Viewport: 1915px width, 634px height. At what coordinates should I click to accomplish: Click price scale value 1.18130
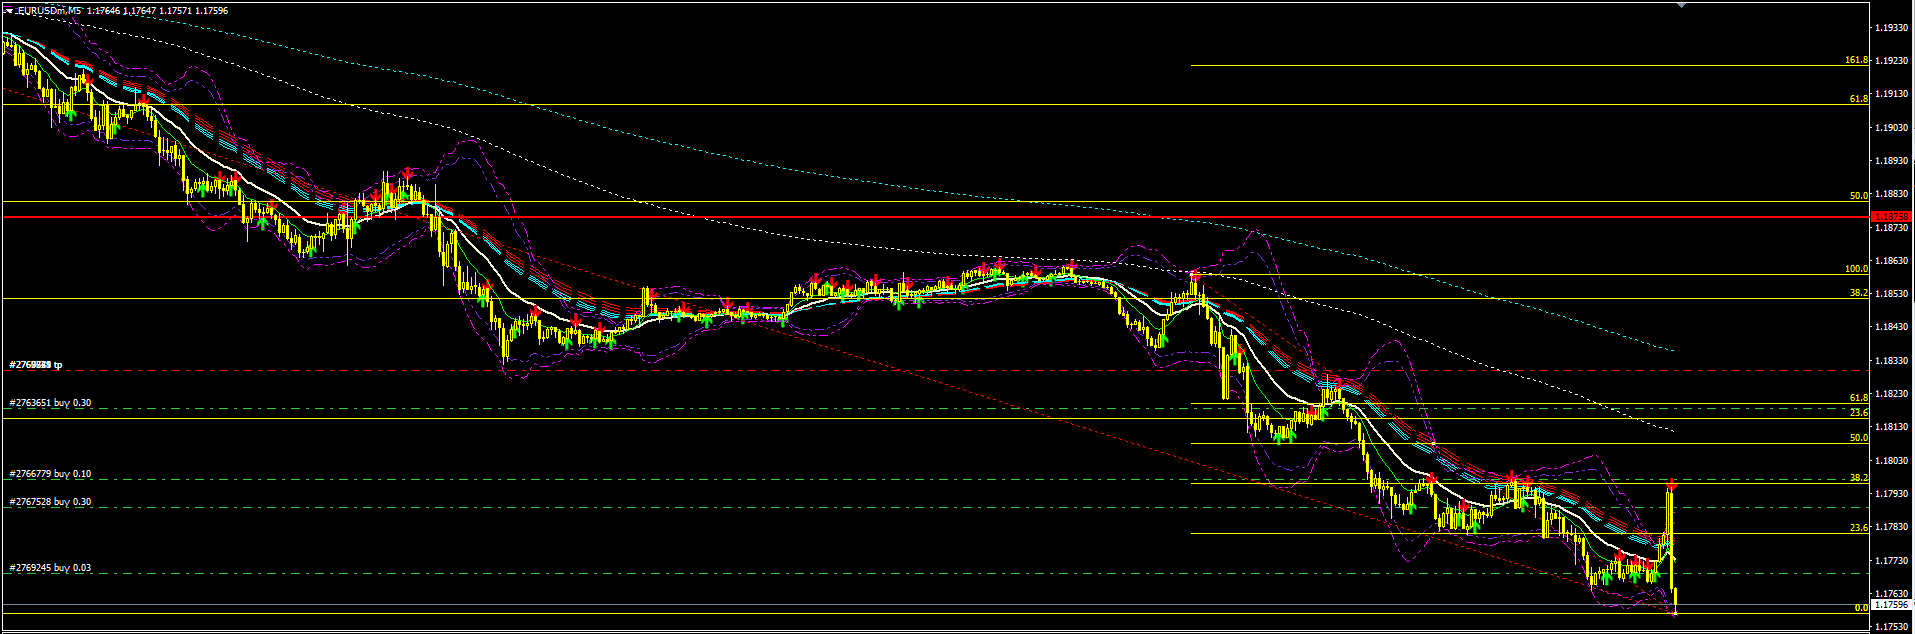(1892, 427)
